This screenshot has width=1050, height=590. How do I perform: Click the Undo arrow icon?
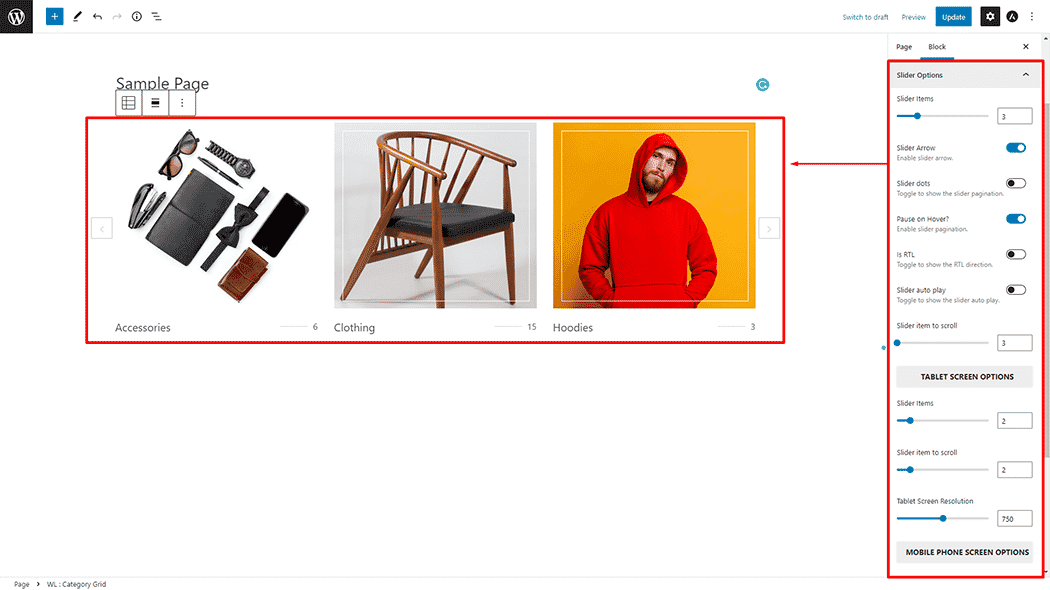pyautogui.click(x=98, y=16)
